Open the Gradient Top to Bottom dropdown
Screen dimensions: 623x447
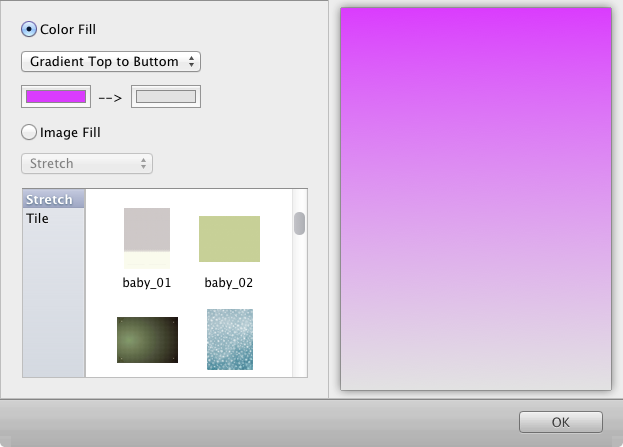coord(111,62)
